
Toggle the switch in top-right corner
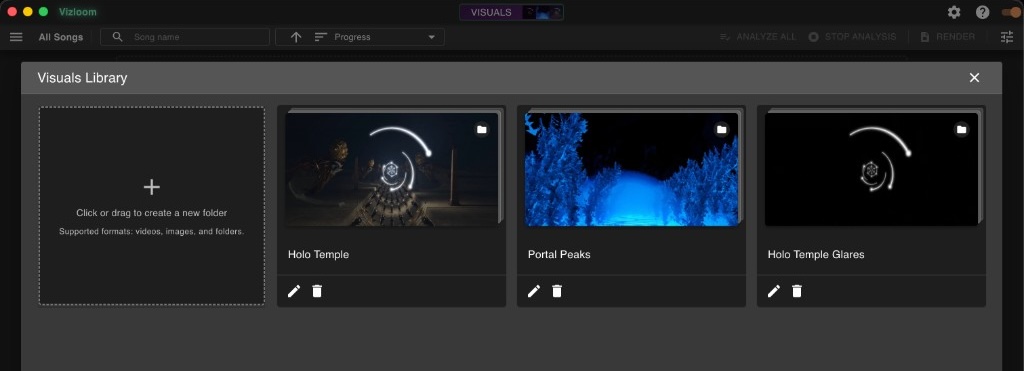[1011, 12]
